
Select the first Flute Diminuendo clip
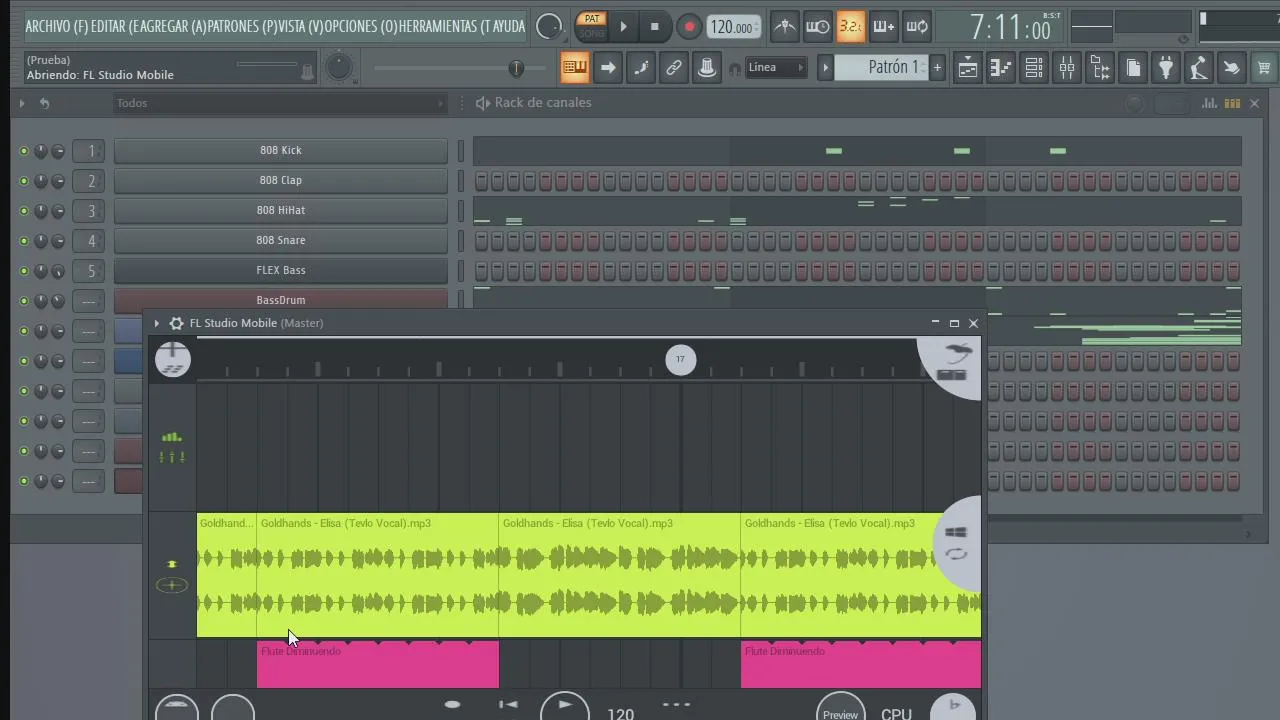(378, 665)
